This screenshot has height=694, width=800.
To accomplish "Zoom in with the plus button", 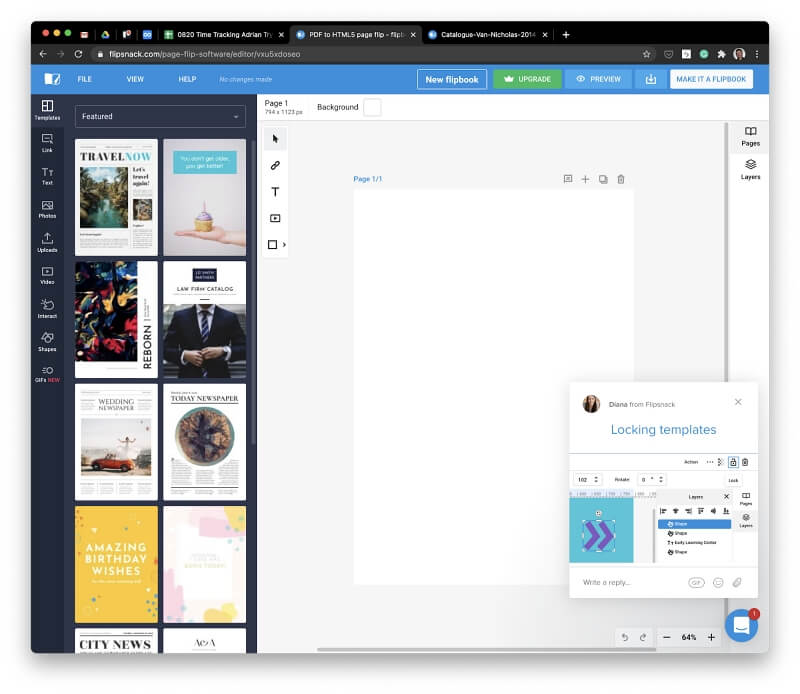I will point(711,637).
